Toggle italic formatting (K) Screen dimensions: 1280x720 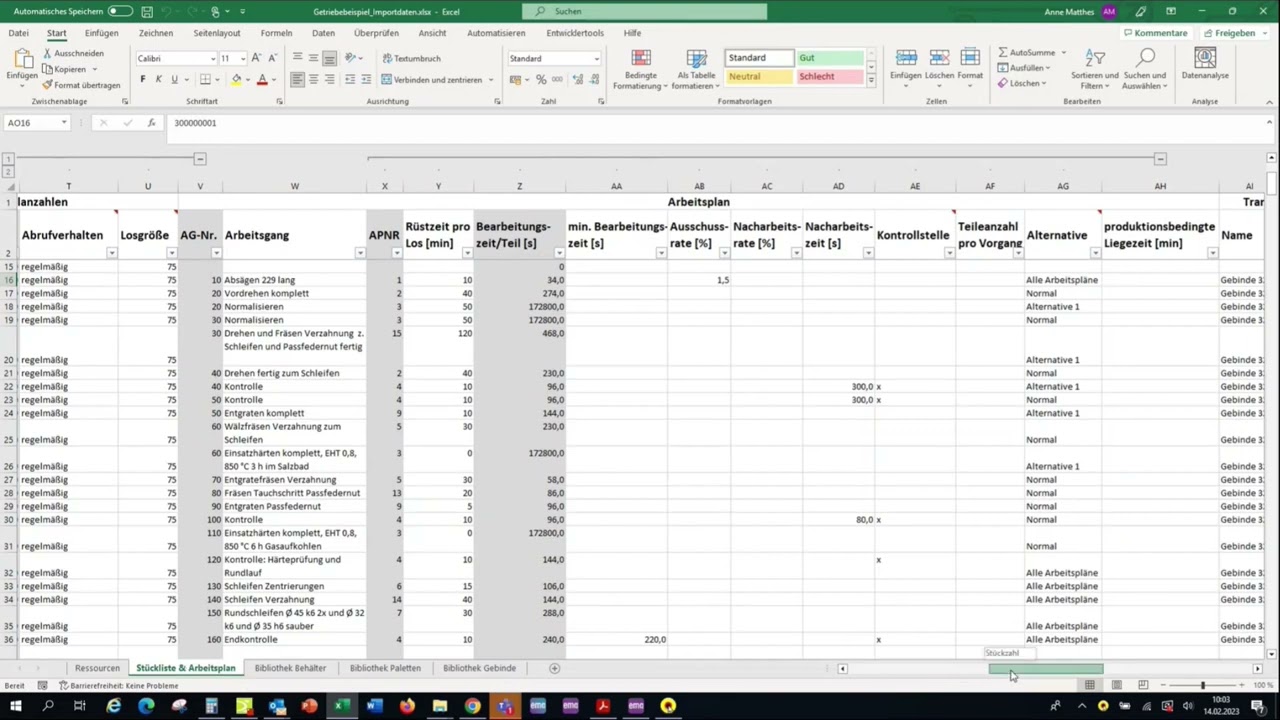pyautogui.click(x=158, y=79)
